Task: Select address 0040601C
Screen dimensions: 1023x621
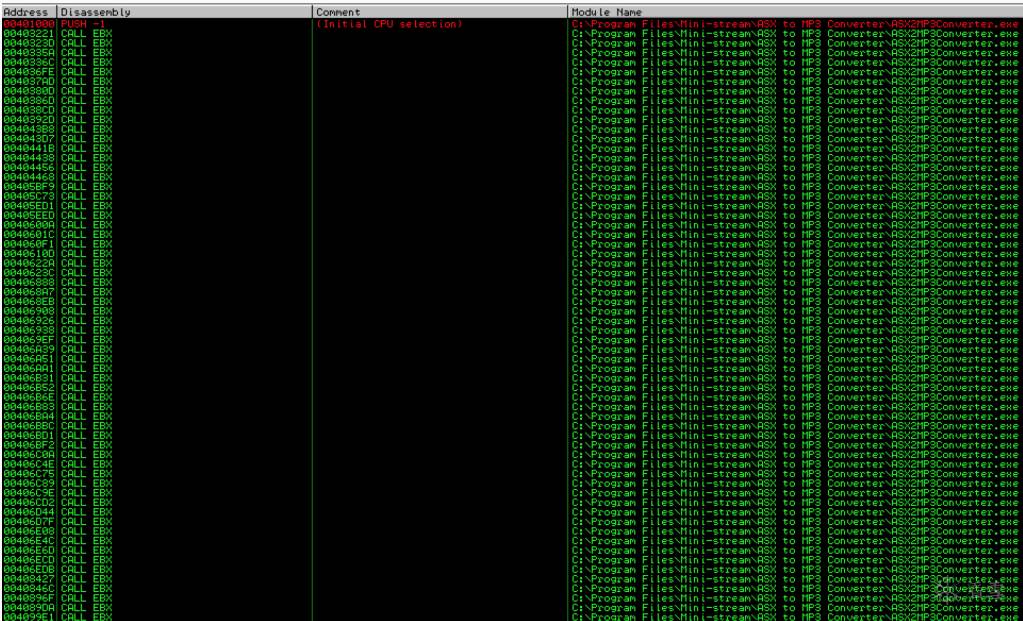Action: point(29,234)
